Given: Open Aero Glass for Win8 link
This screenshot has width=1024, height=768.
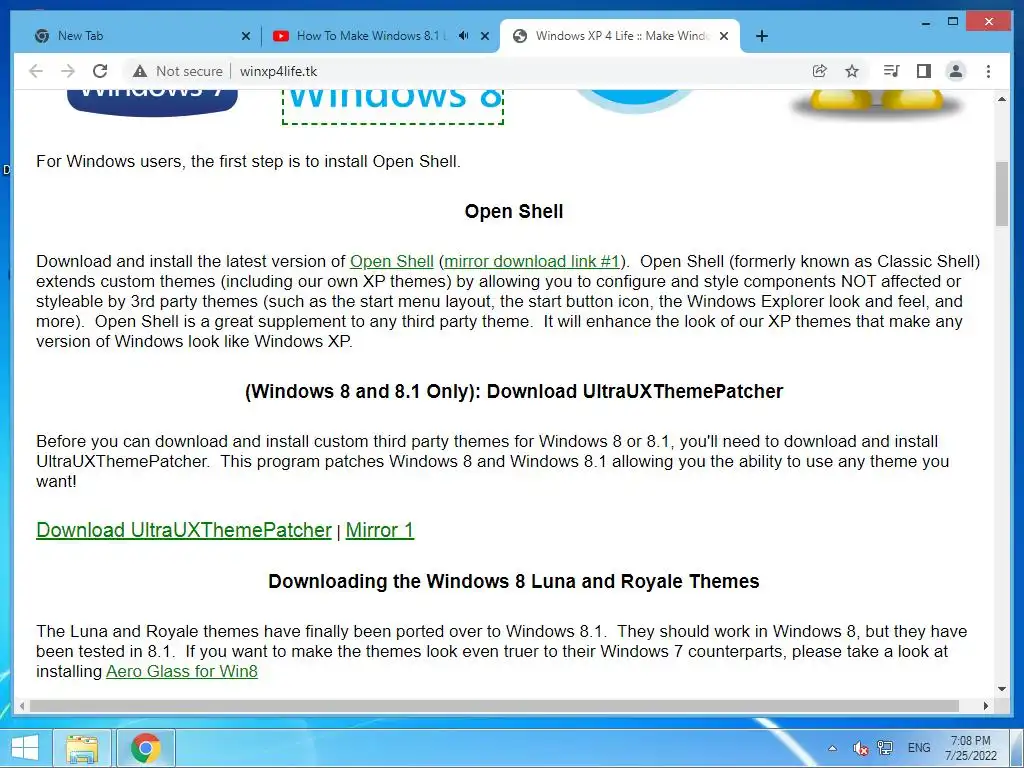Looking at the screenshot, I should click(x=182, y=671).
